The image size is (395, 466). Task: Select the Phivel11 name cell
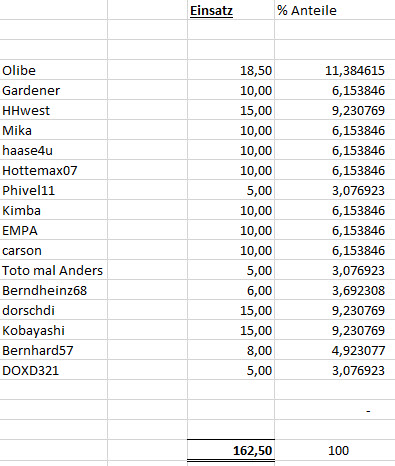click(x=54, y=190)
